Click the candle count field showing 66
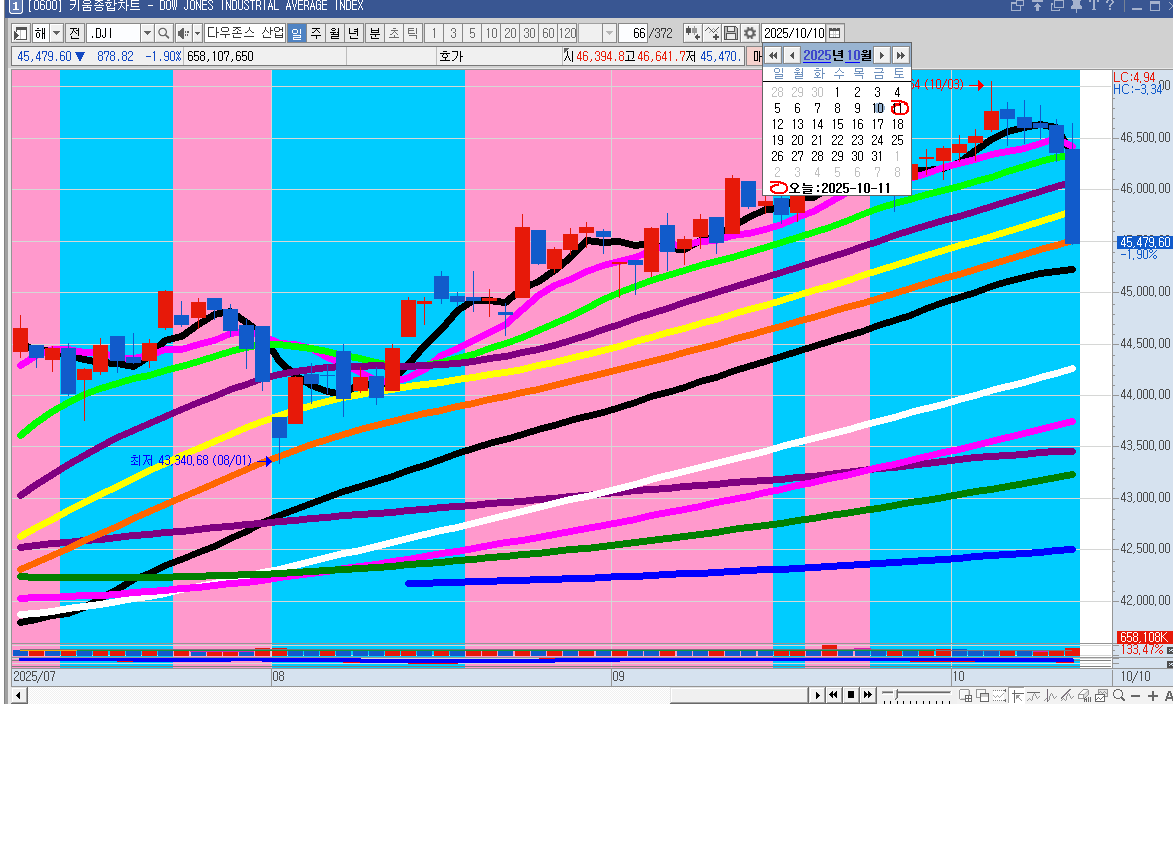This screenshot has height=864, width=1173. click(x=632, y=34)
